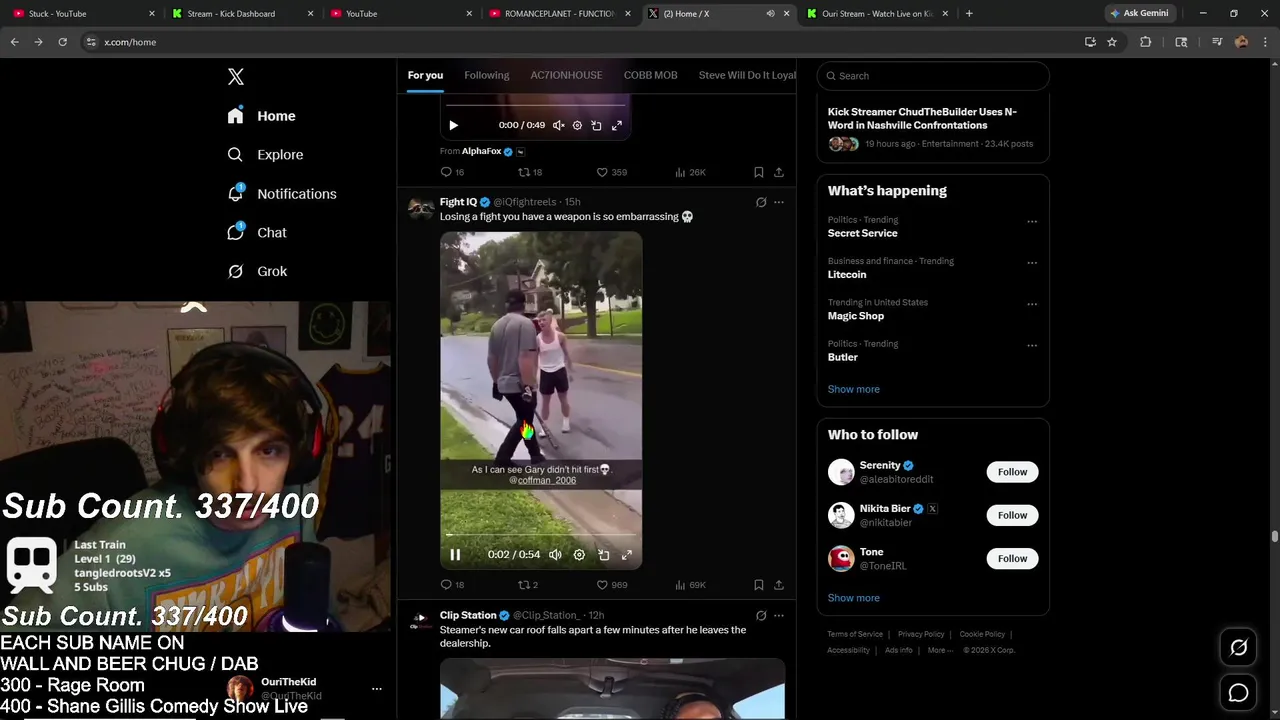This screenshot has width=1280, height=720.
Task: Open the Chrome extensions puzzle icon
Action: tap(1146, 42)
